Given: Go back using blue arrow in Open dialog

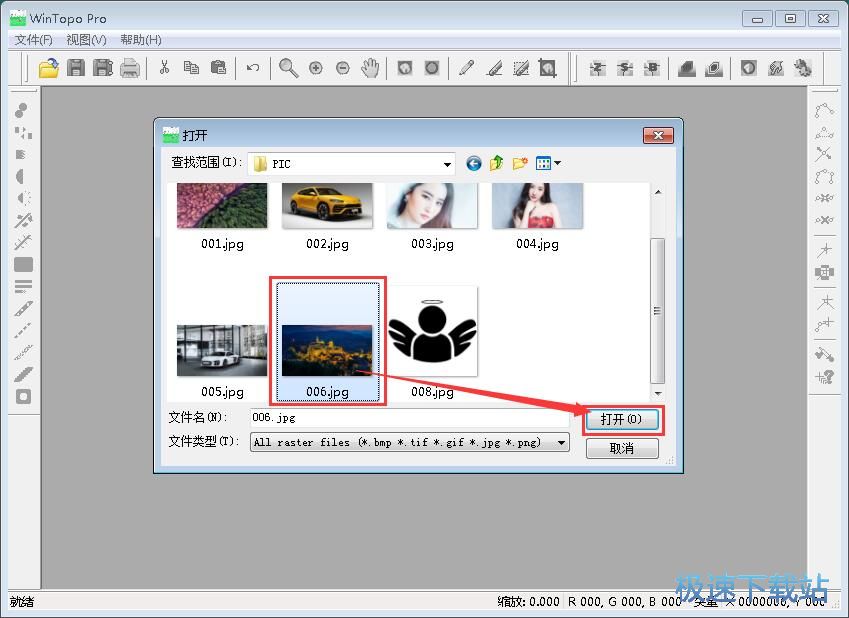Looking at the screenshot, I should [x=474, y=163].
